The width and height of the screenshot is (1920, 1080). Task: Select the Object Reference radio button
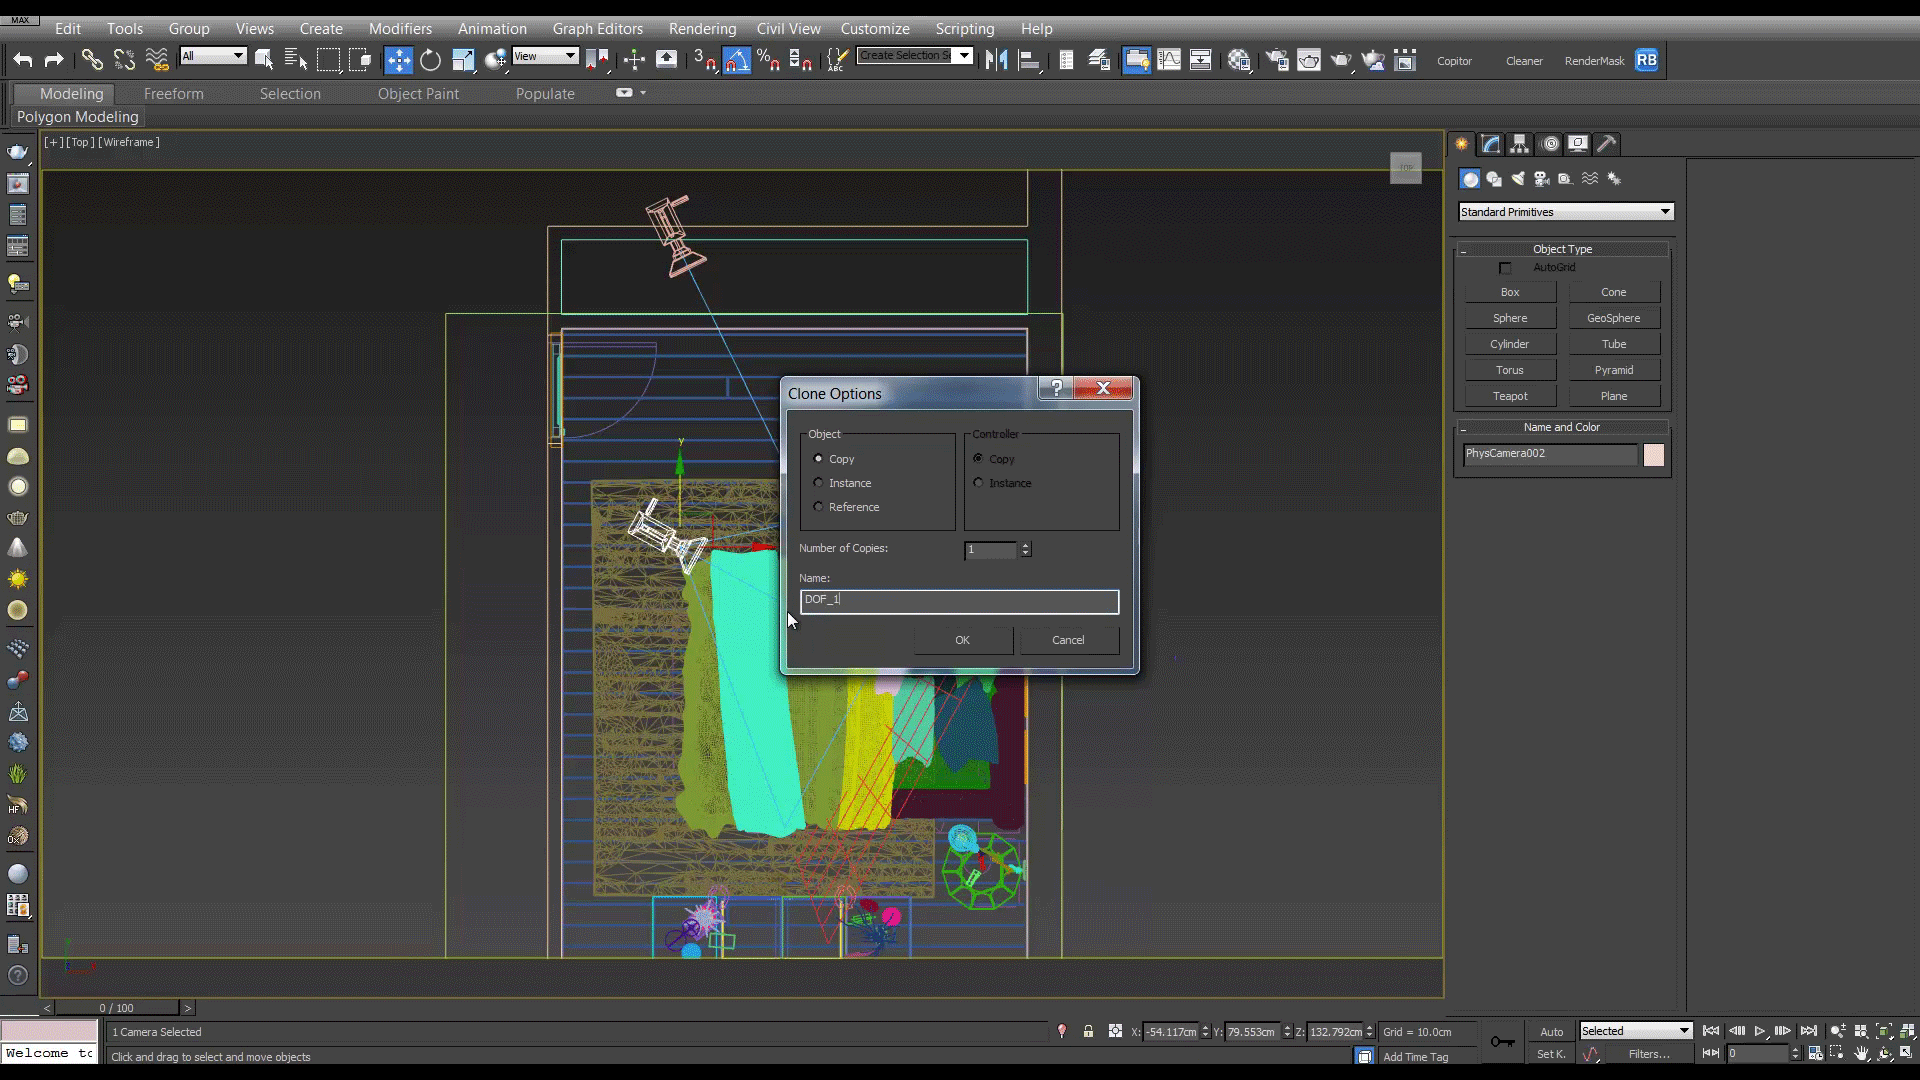coord(819,507)
